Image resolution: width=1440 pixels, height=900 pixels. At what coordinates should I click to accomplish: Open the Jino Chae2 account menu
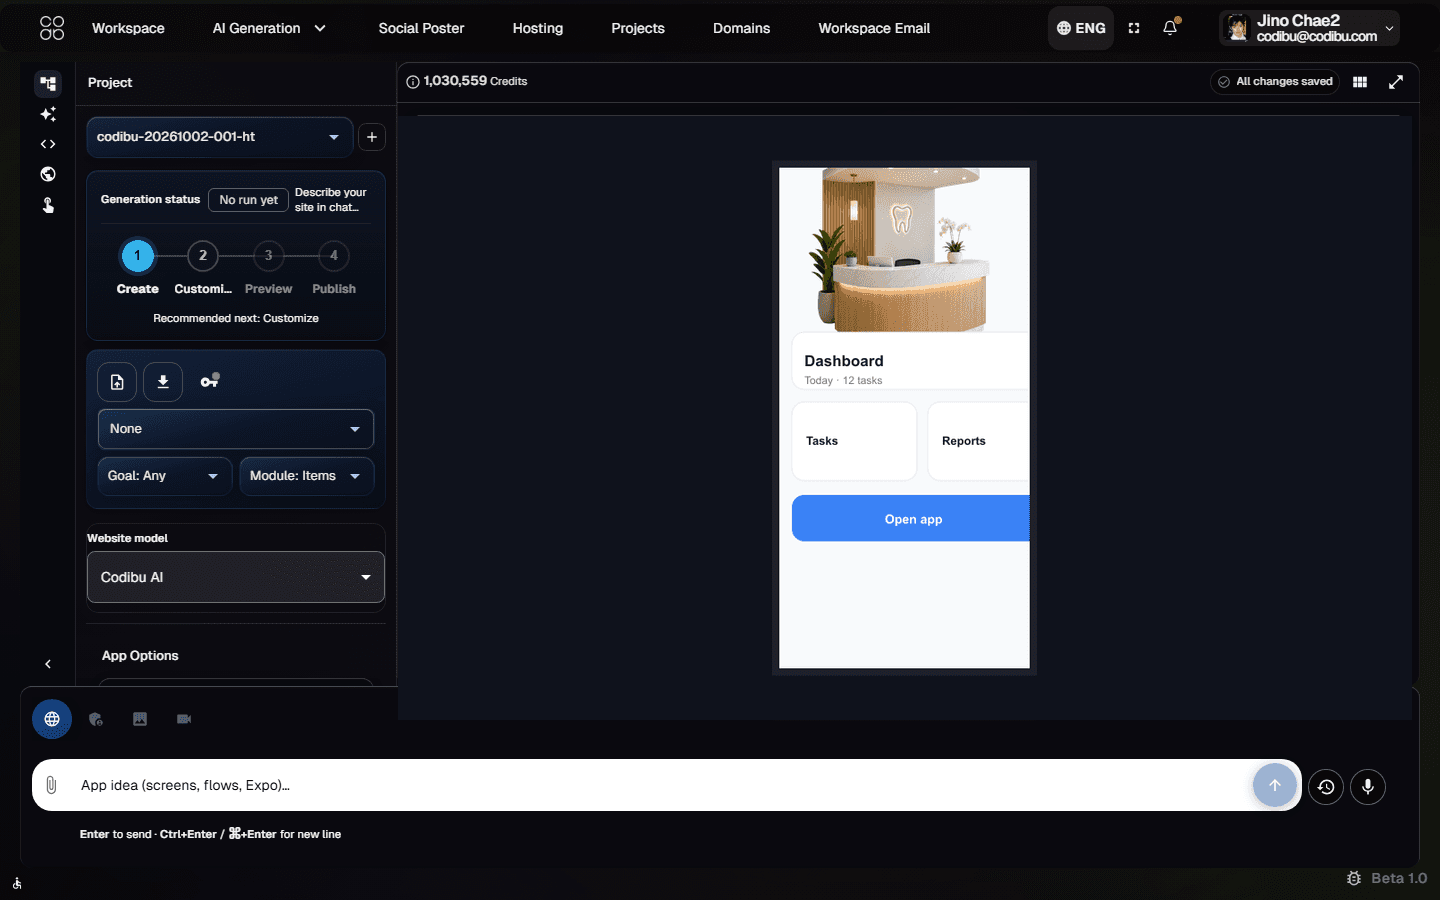tap(1309, 28)
